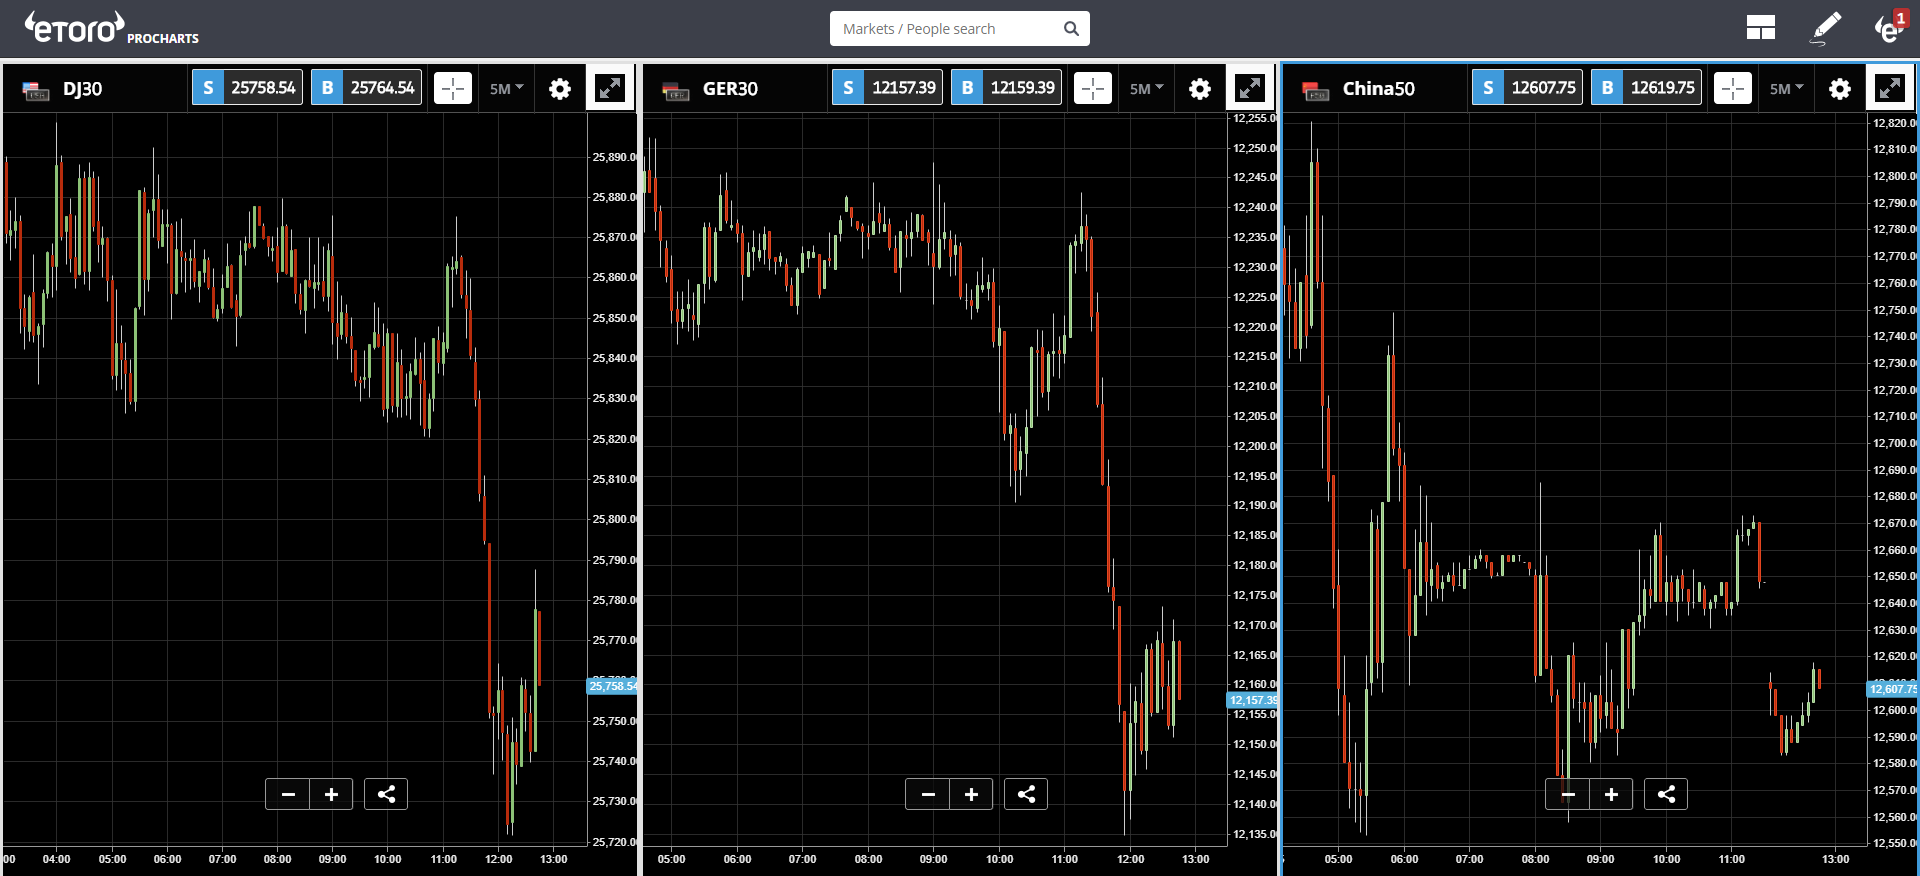The height and width of the screenshot is (876, 1920).
Task: Zoom in on the GER30 chart
Action: [x=971, y=794]
